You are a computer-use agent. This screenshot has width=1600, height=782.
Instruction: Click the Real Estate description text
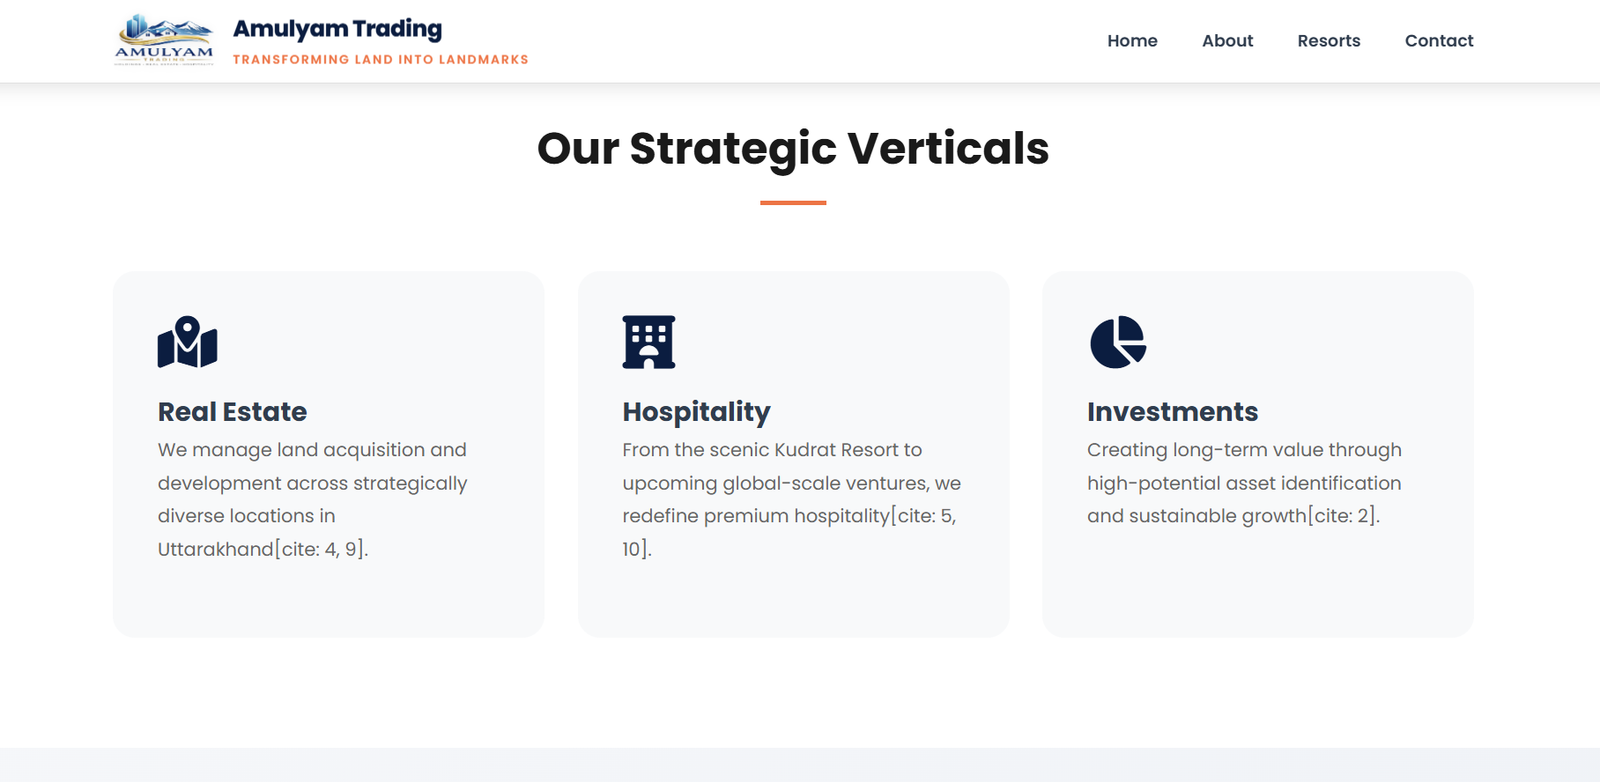312,483
